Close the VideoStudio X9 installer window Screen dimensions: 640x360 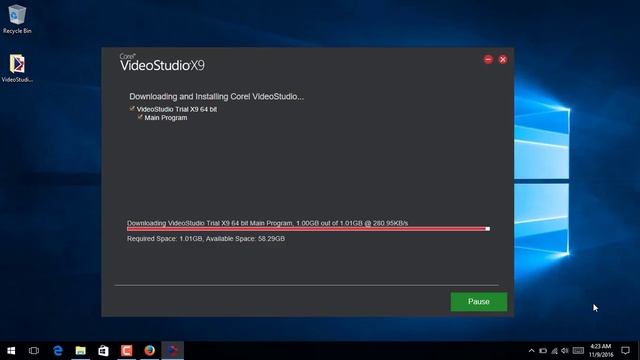503,60
